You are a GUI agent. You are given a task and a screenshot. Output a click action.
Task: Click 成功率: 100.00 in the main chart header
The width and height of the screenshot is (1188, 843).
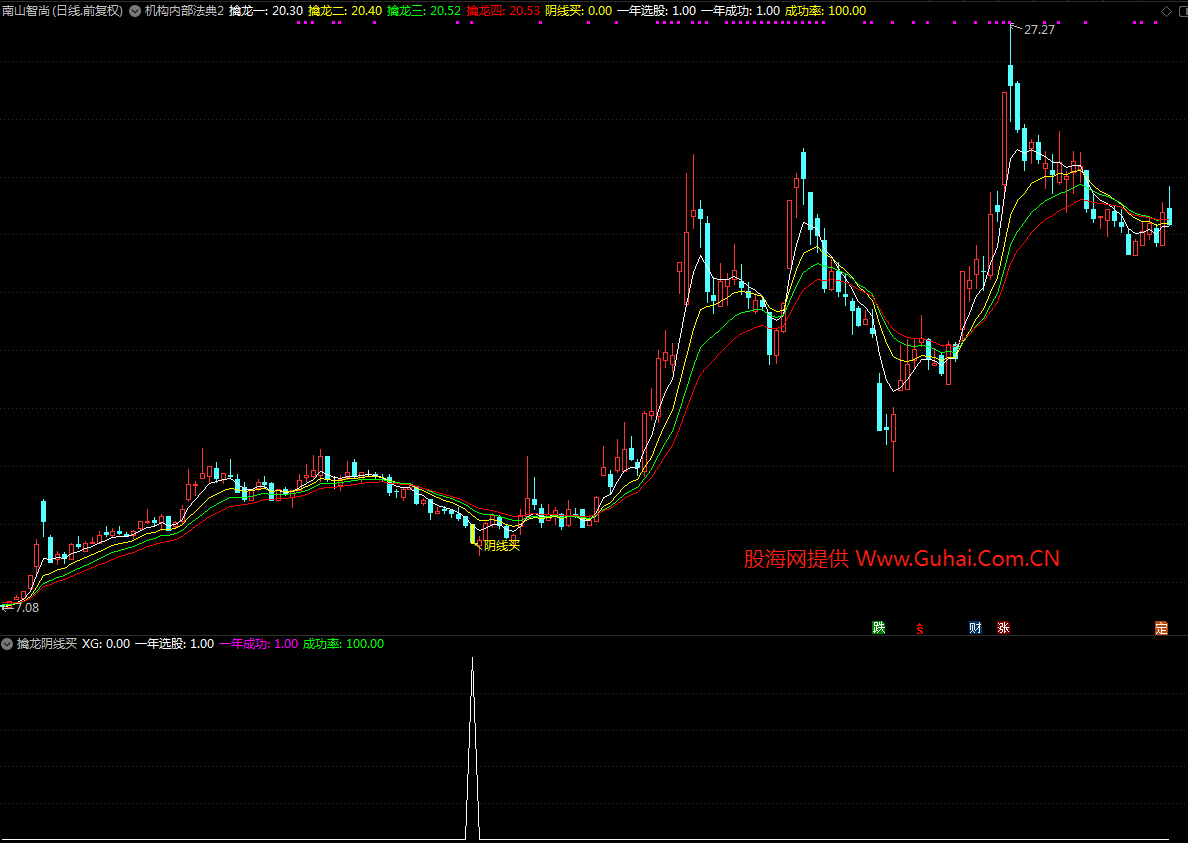tap(825, 11)
